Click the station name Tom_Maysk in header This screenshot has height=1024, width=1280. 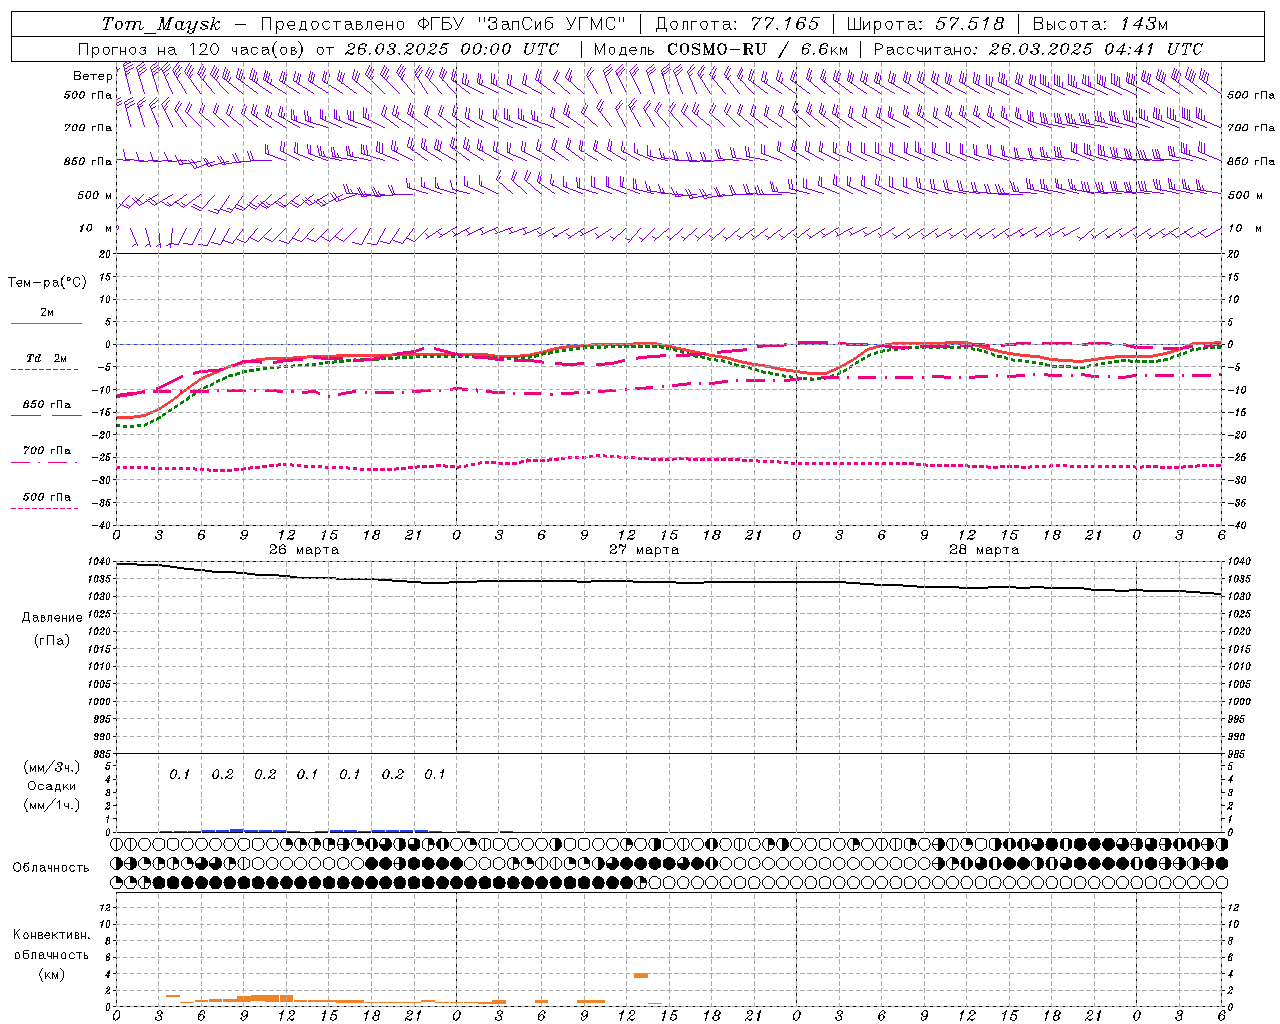pyautogui.click(x=161, y=24)
